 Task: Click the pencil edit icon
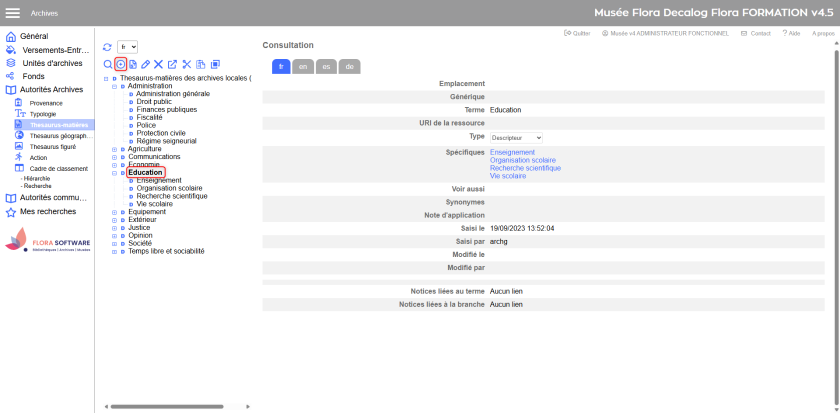(146, 64)
